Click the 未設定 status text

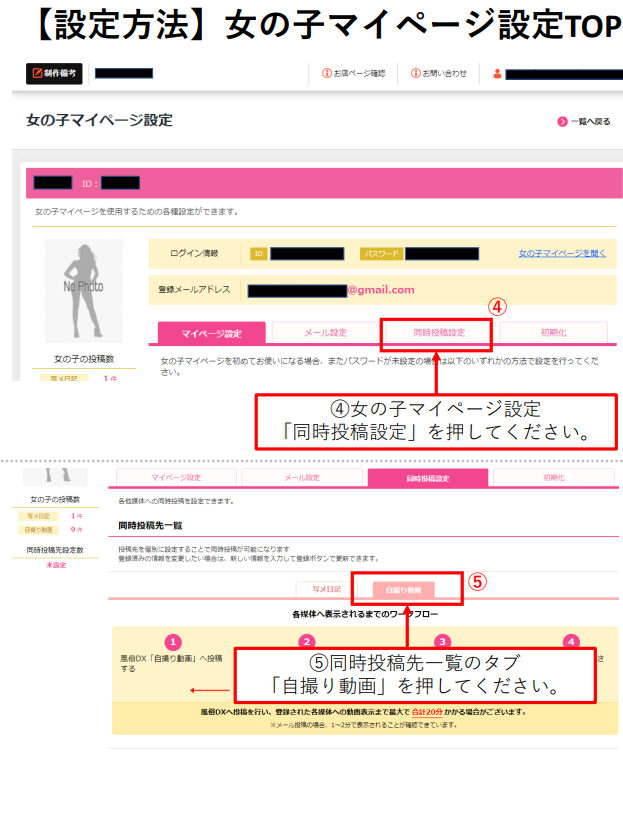(x=56, y=565)
